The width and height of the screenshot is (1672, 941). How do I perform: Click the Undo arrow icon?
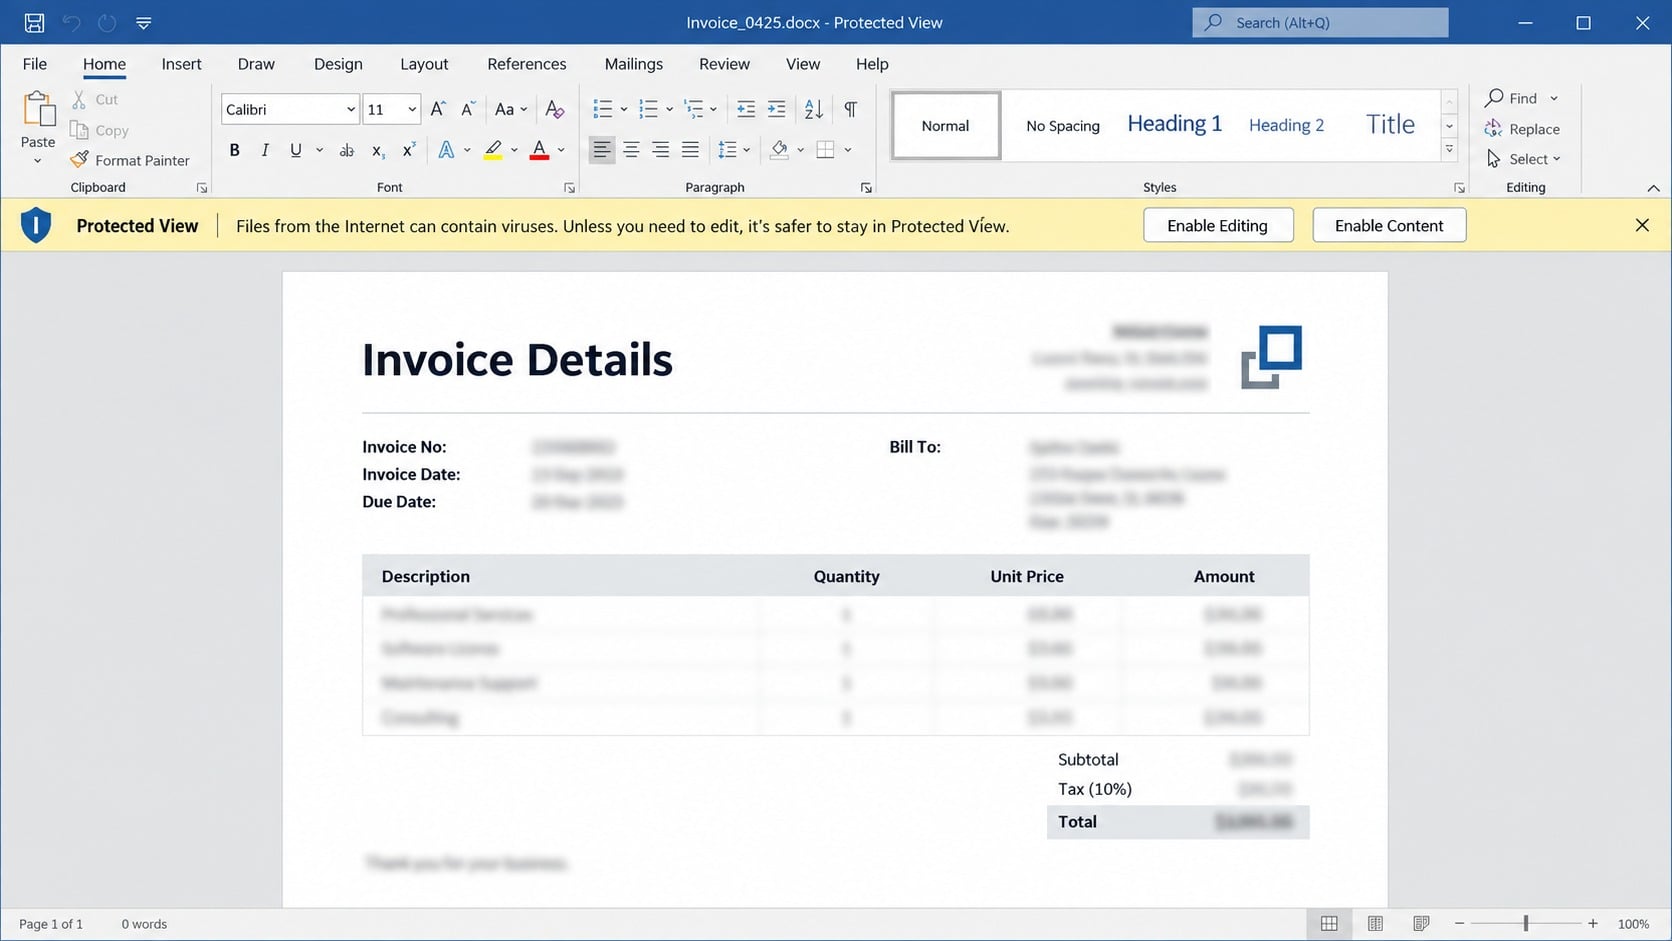71,22
